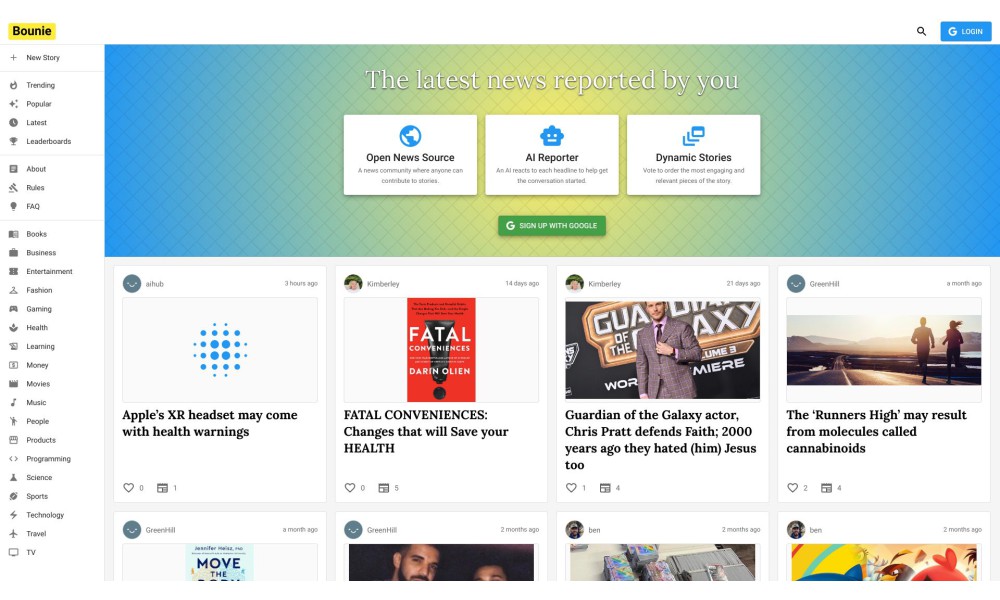This screenshot has width=1000, height=600.
Task: Click the Fashion hanger icon
Action: 13,290
